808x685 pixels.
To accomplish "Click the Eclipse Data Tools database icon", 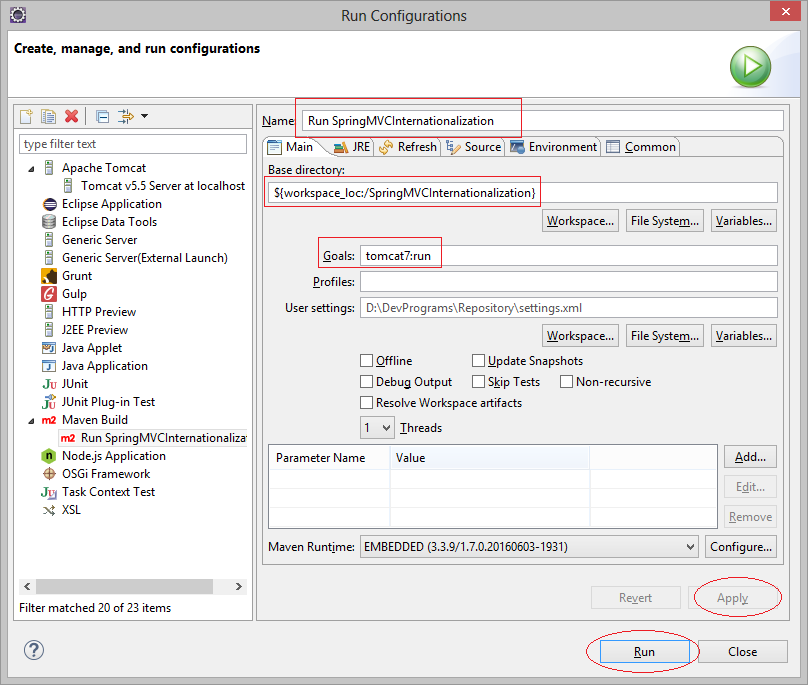I will (x=49, y=222).
